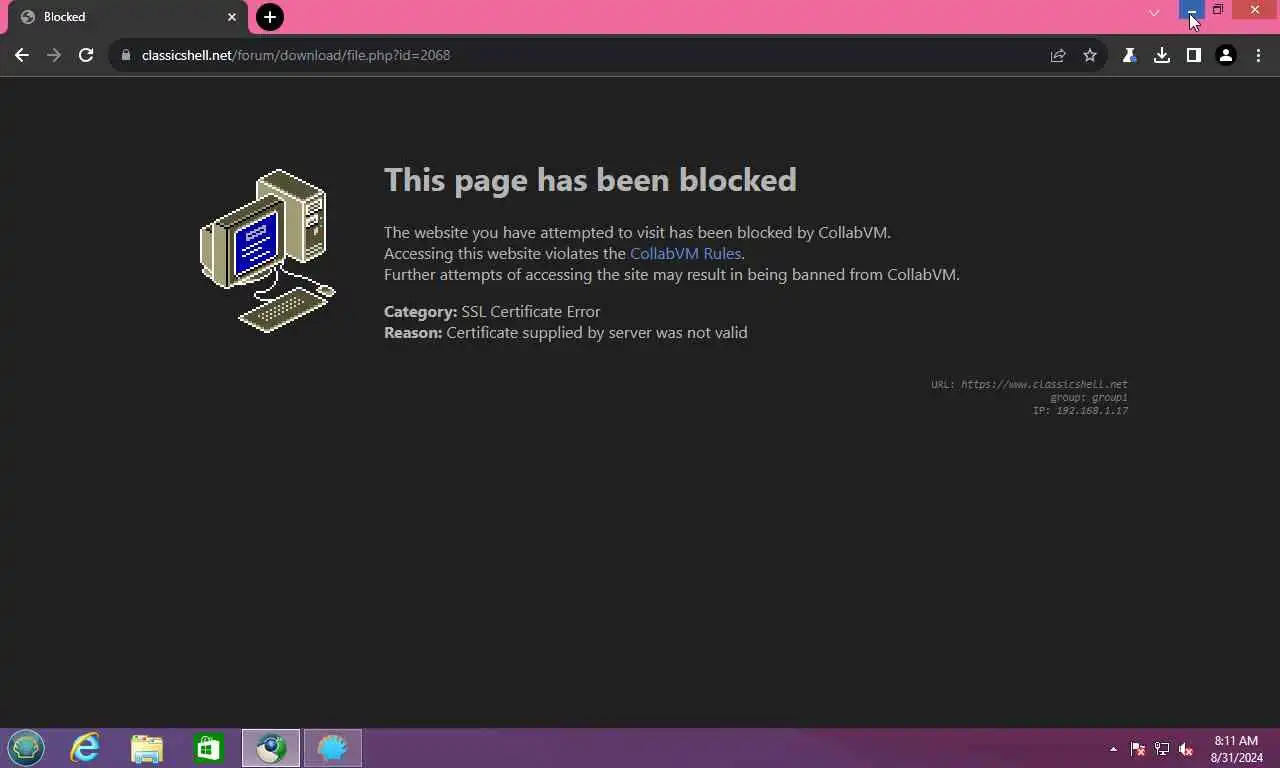The height and width of the screenshot is (768, 1280).
Task: Restore down the browser window
Action: click(1218, 10)
